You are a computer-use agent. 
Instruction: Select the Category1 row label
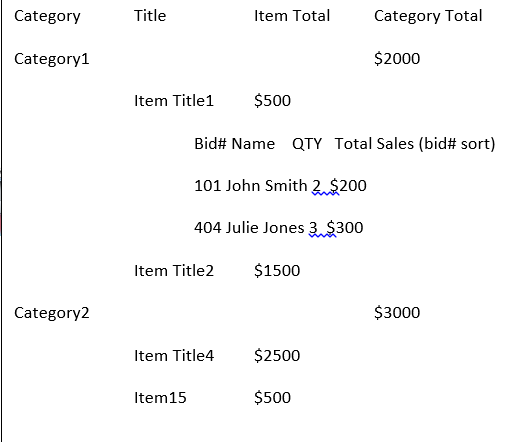point(52,59)
